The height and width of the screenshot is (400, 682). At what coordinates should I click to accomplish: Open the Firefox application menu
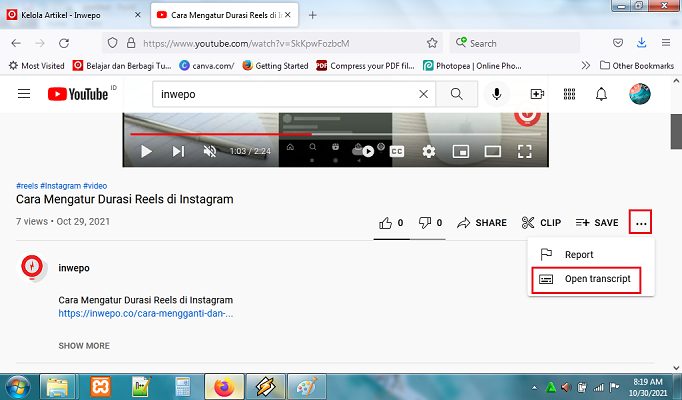coord(666,43)
